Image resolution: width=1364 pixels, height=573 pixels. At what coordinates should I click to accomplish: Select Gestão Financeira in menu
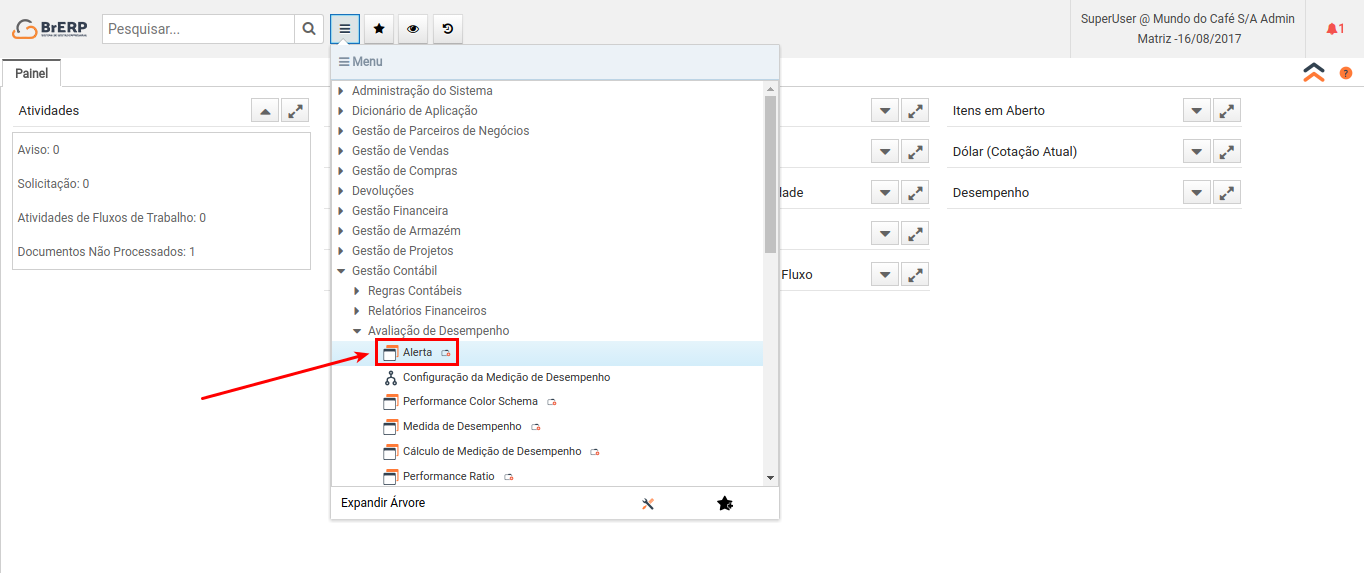click(x=400, y=211)
